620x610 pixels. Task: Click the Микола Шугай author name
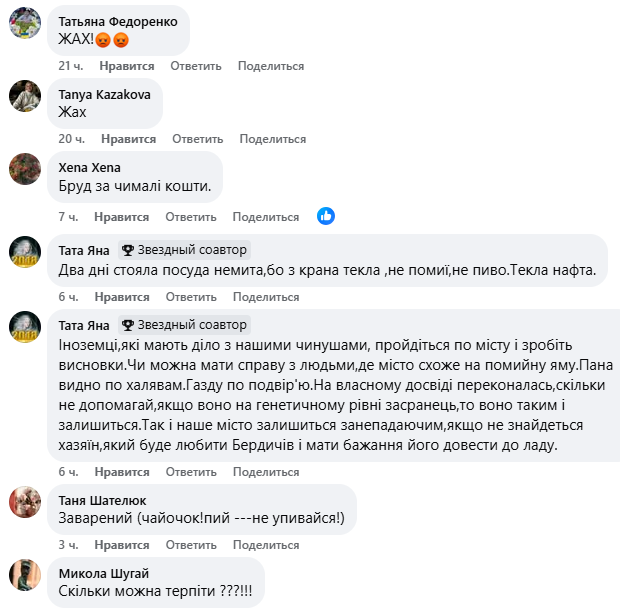coord(102,573)
